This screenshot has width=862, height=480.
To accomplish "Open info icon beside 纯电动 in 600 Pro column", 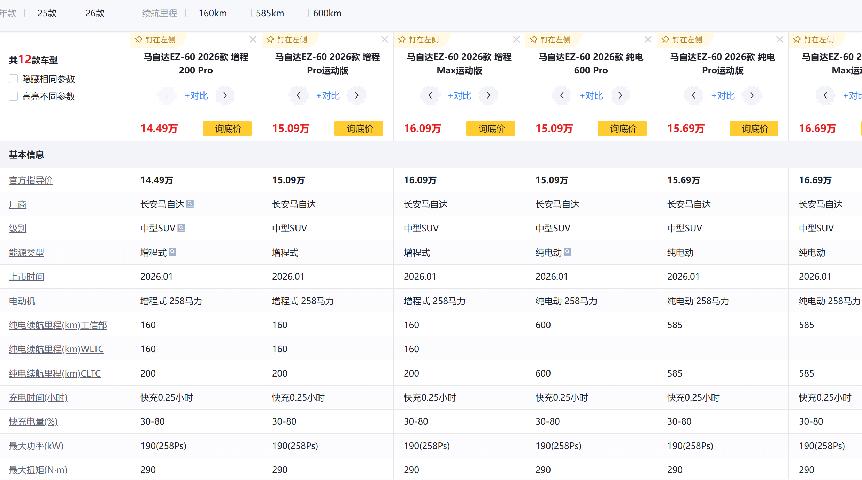I will tap(567, 252).
